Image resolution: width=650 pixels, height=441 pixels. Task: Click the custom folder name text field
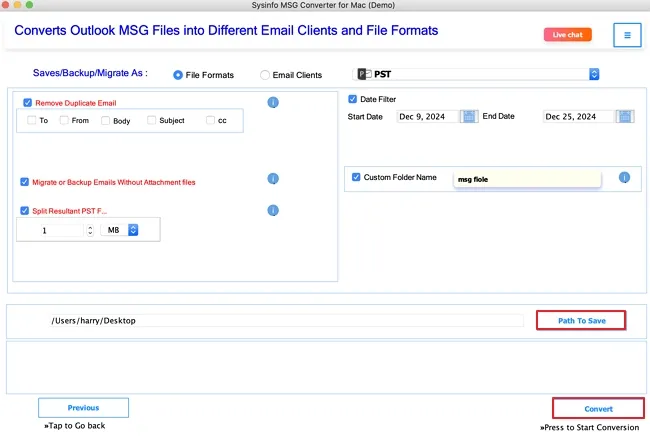[x=527, y=179]
